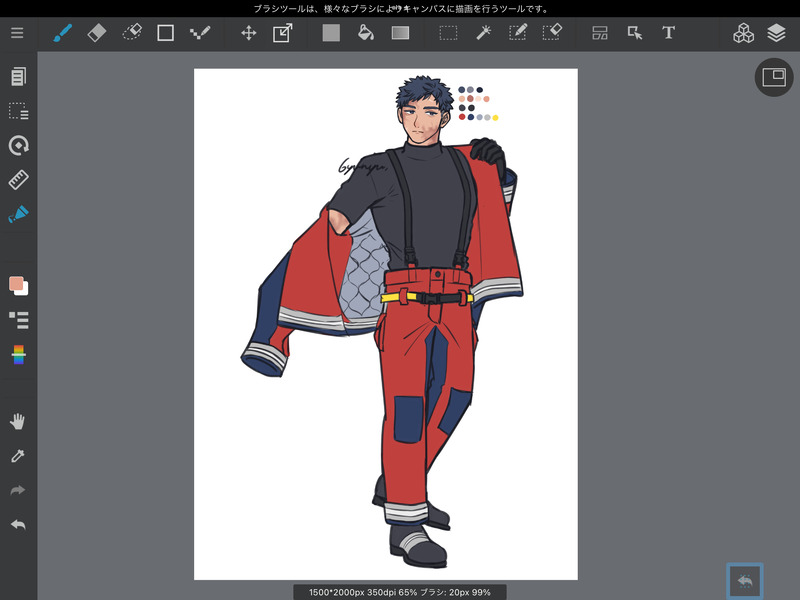Select the Move tool
The width and height of the screenshot is (800, 600).
pyautogui.click(x=248, y=33)
